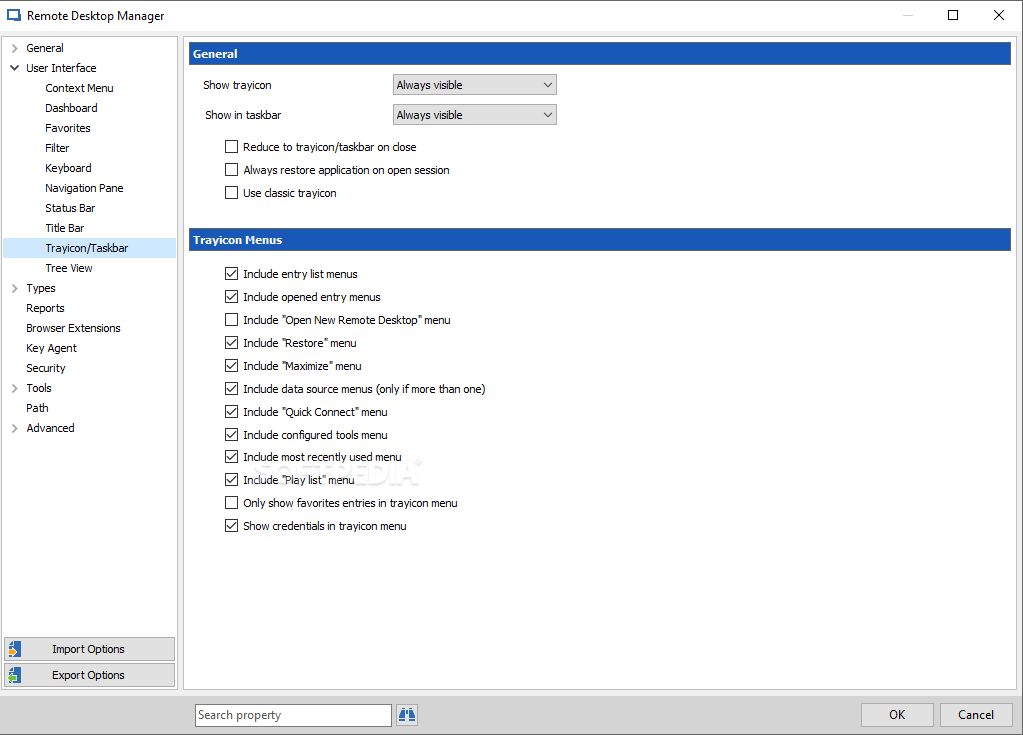Select the Tools tree label
This screenshot has height=735, width=1023.
(x=38, y=388)
